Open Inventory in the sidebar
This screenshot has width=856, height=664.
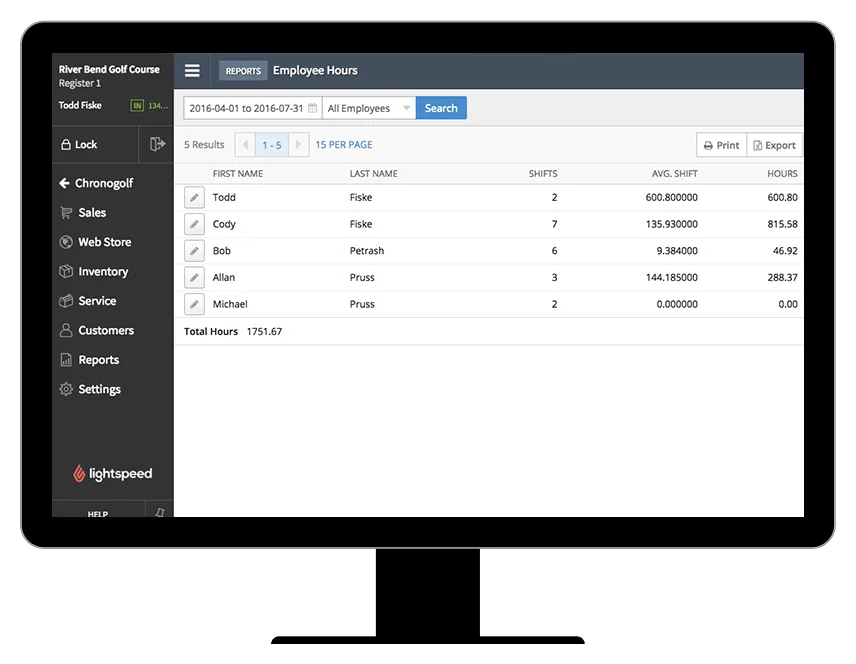pyautogui.click(x=94, y=271)
